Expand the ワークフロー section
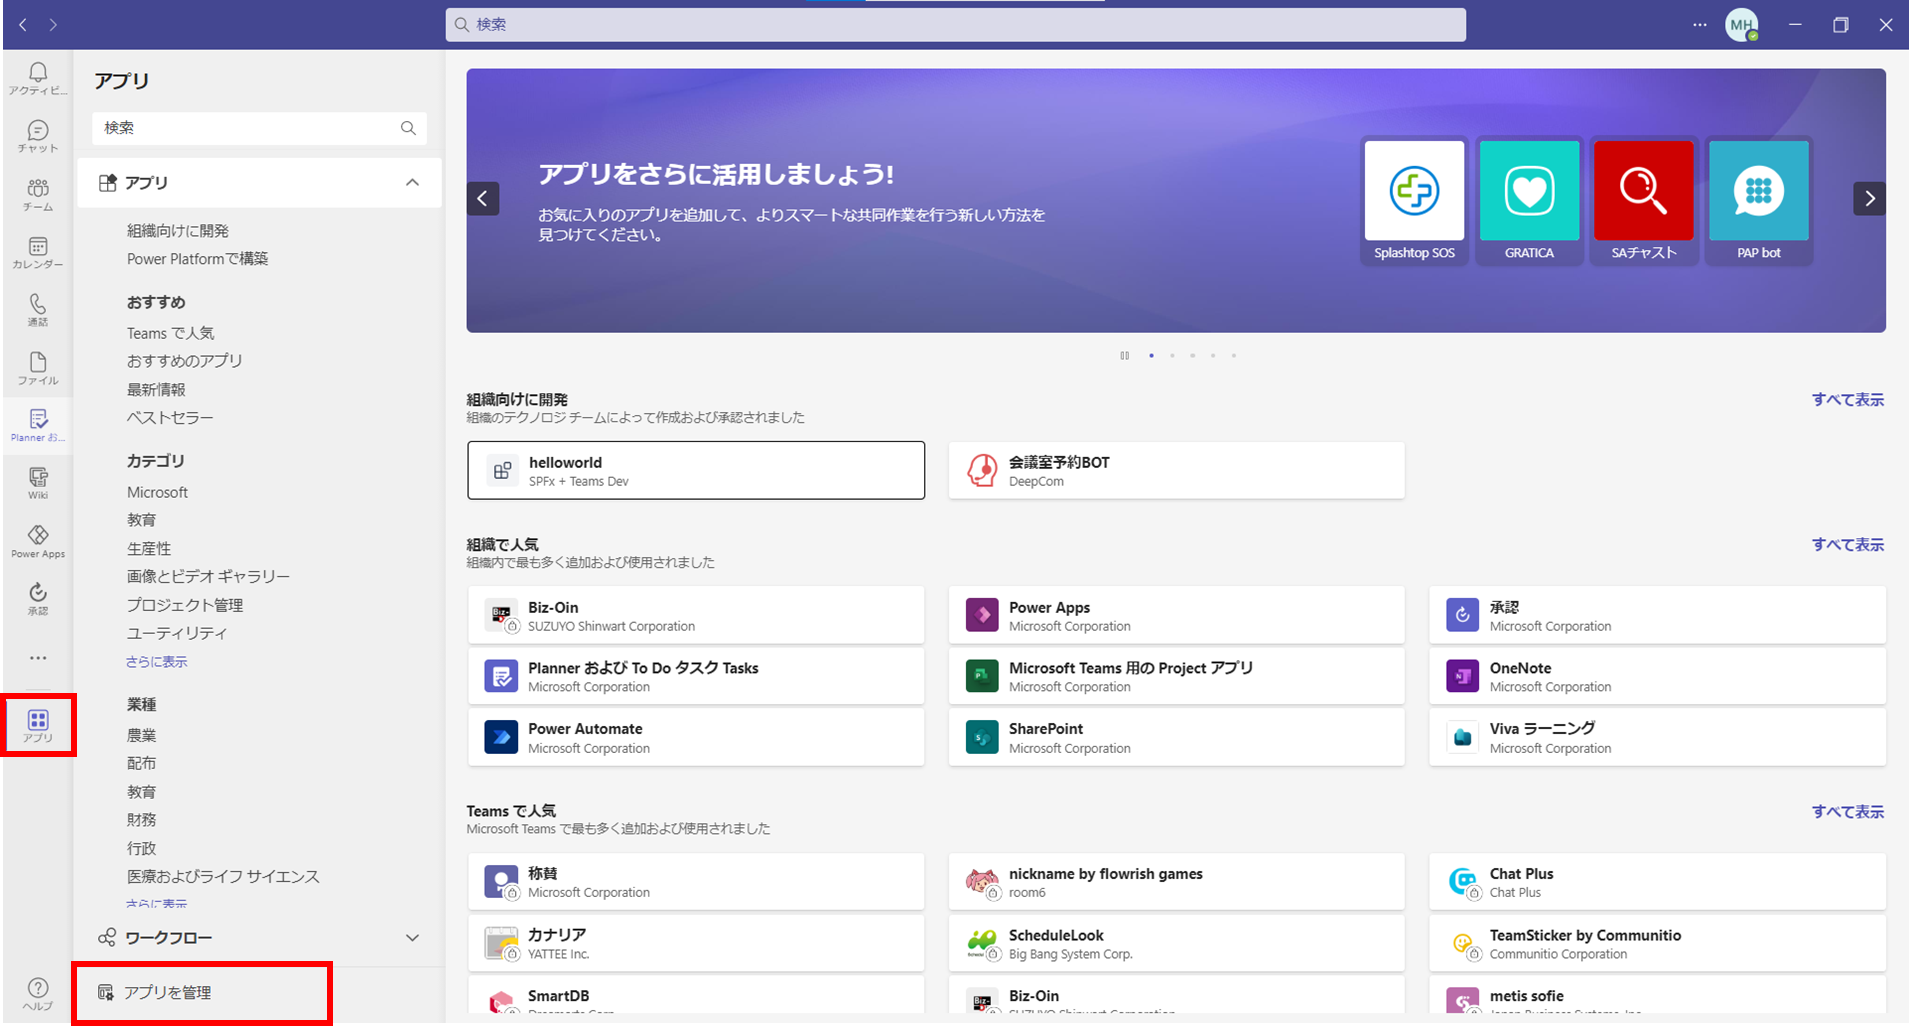 click(412, 938)
